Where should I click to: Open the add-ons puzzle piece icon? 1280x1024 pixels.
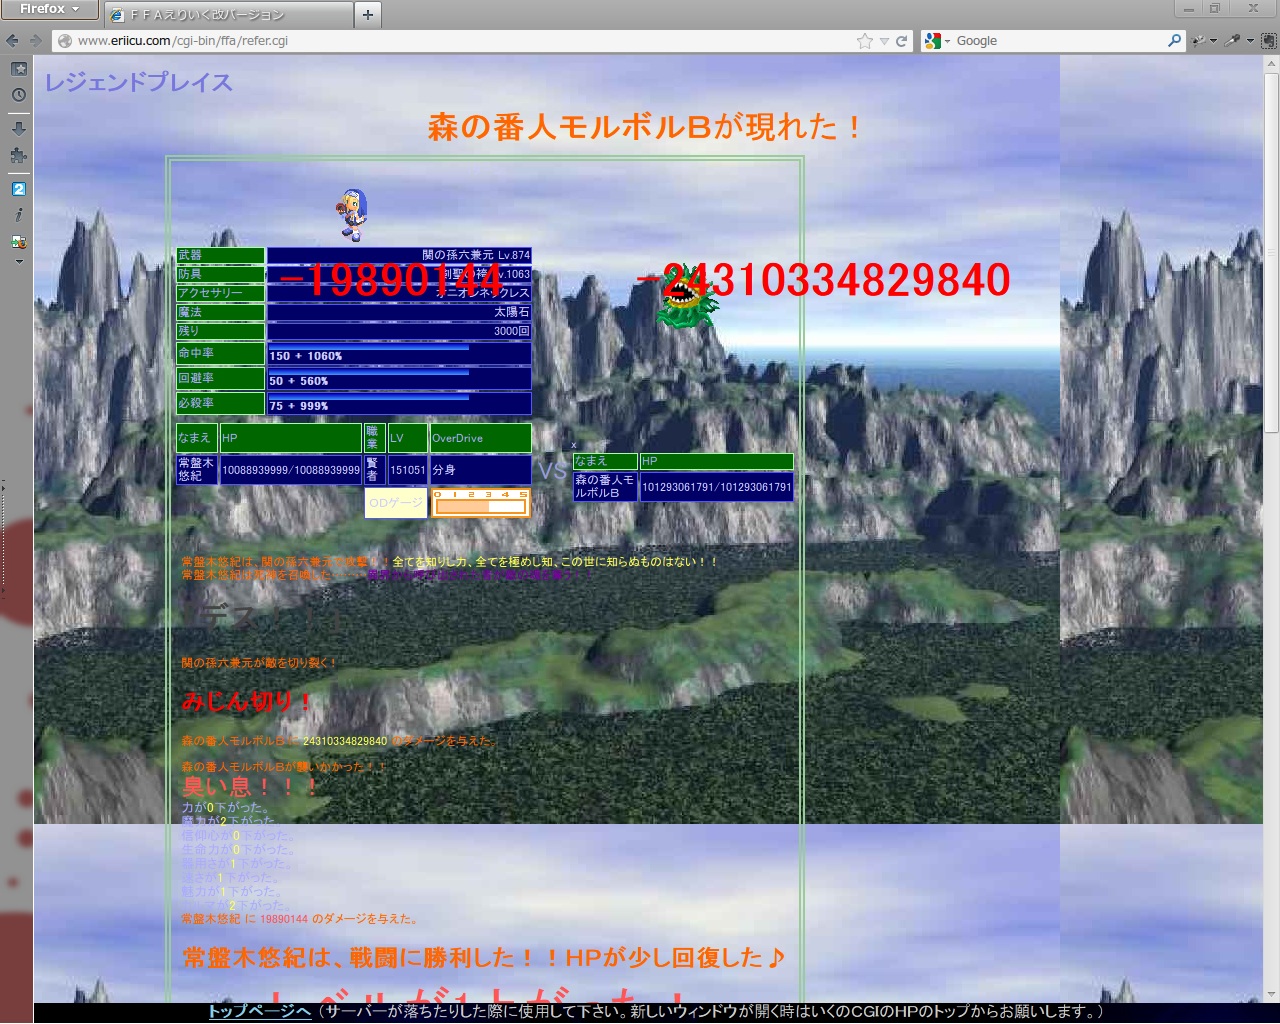pos(18,155)
